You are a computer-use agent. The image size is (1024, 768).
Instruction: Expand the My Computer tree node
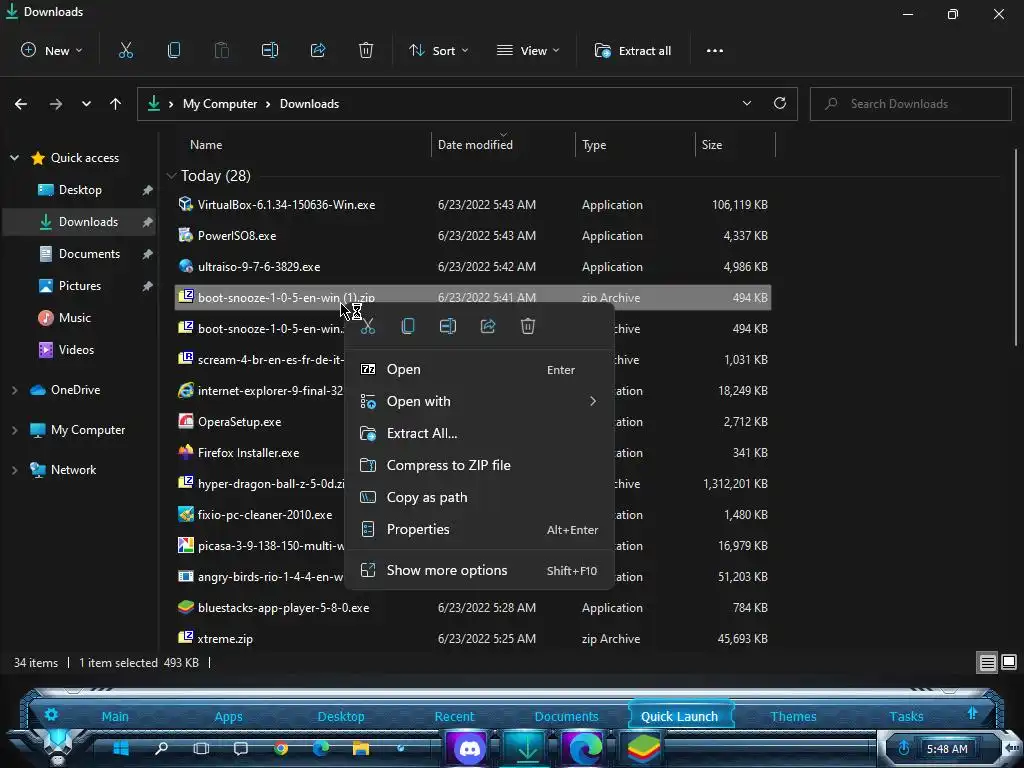click(14, 430)
